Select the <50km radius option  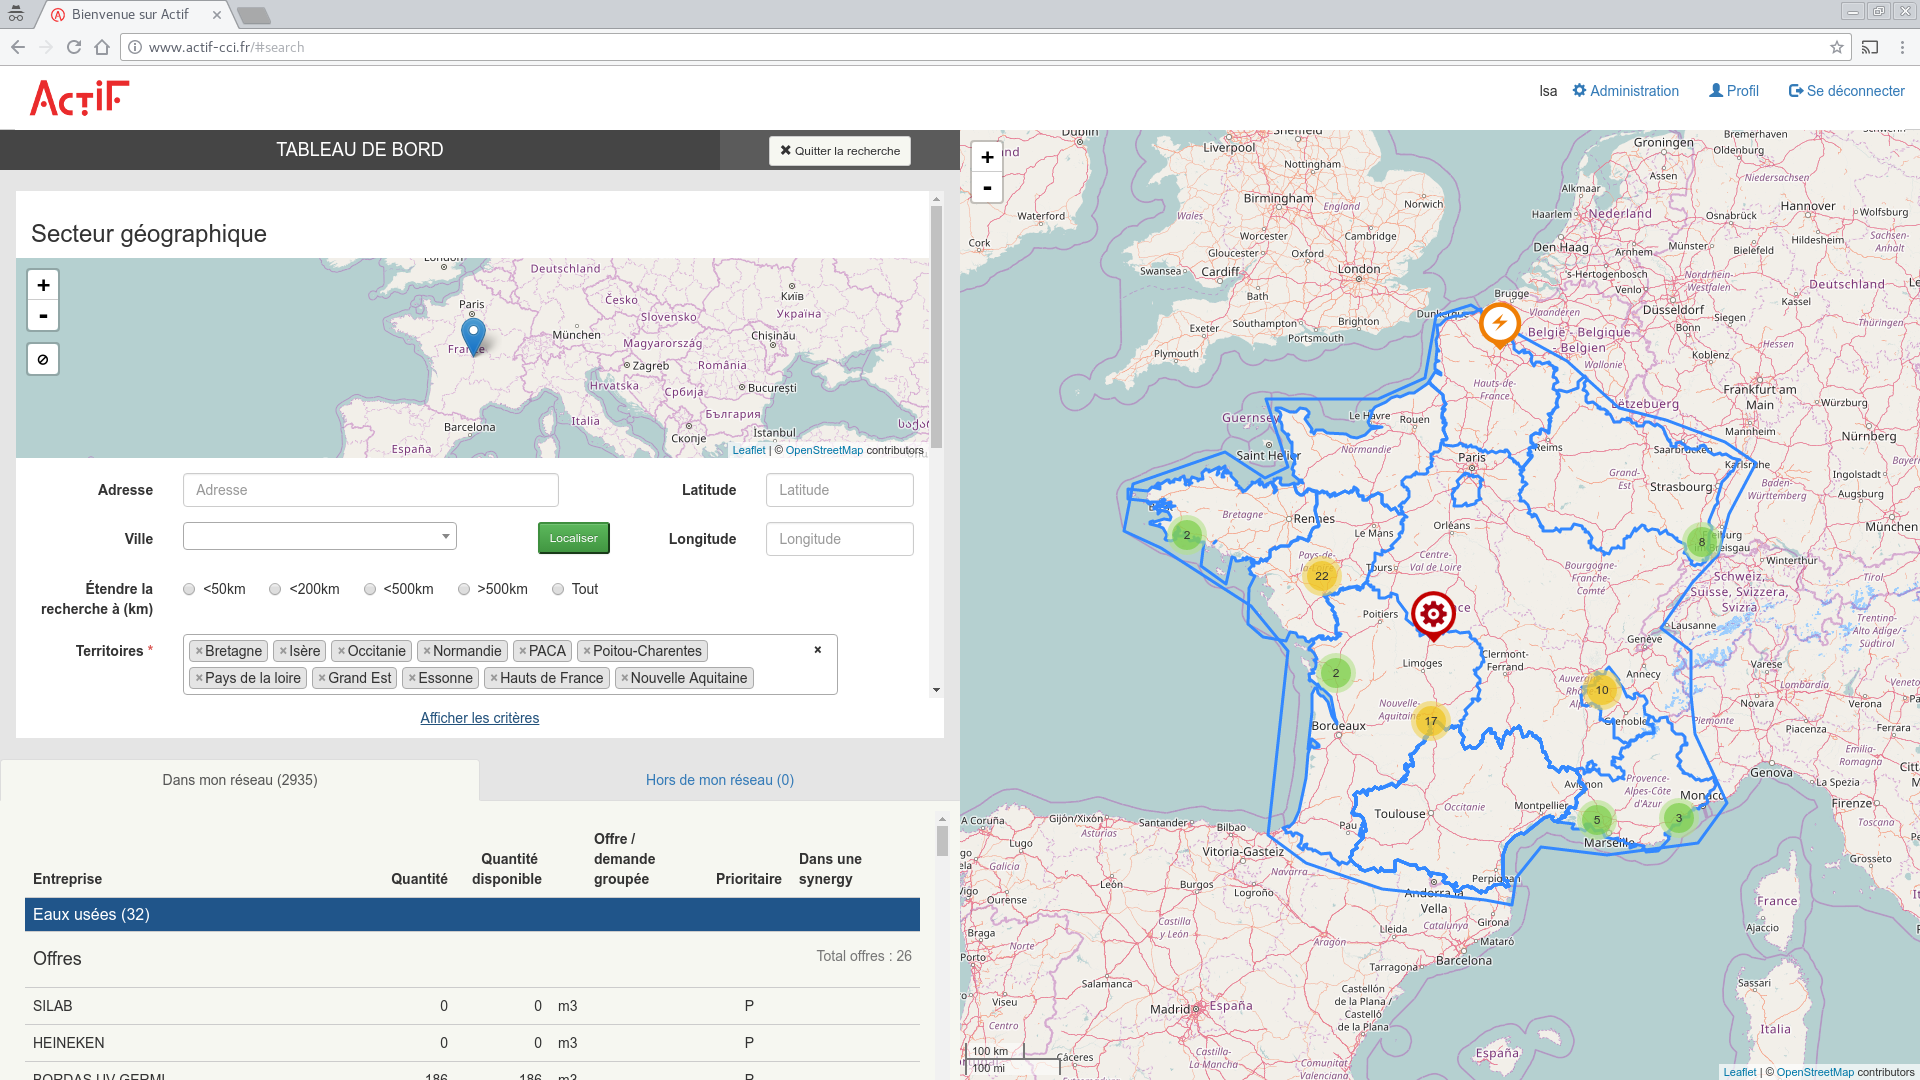tap(189, 589)
